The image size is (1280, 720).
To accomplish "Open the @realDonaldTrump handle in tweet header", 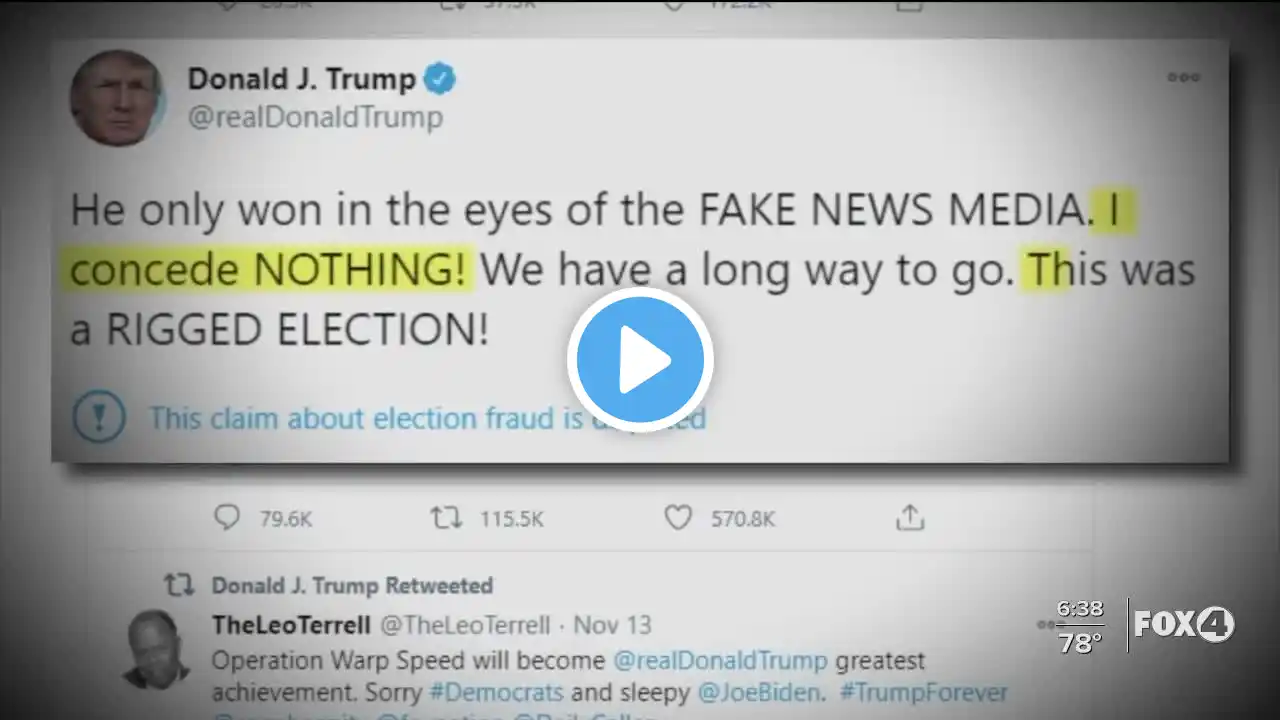I will [x=315, y=118].
